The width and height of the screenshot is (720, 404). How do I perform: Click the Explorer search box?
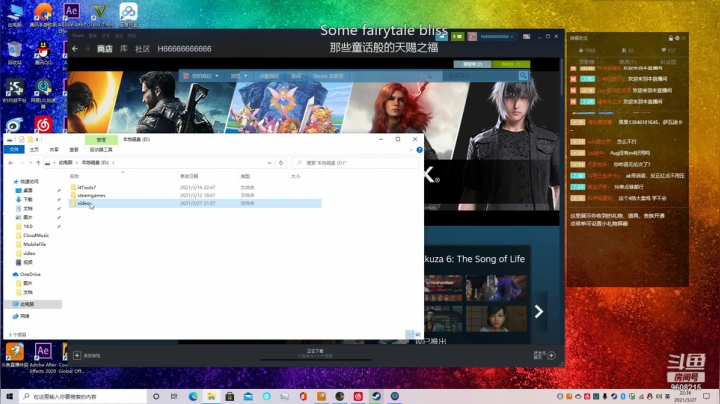(x=355, y=163)
